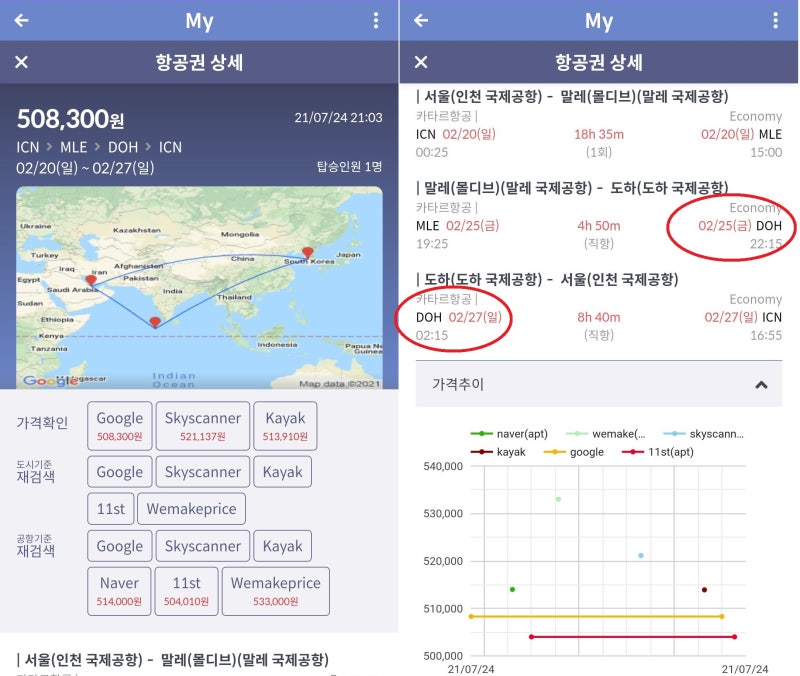The image size is (800, 676).
Task: Click the 가격확인 label
Action: click(42, 423)
